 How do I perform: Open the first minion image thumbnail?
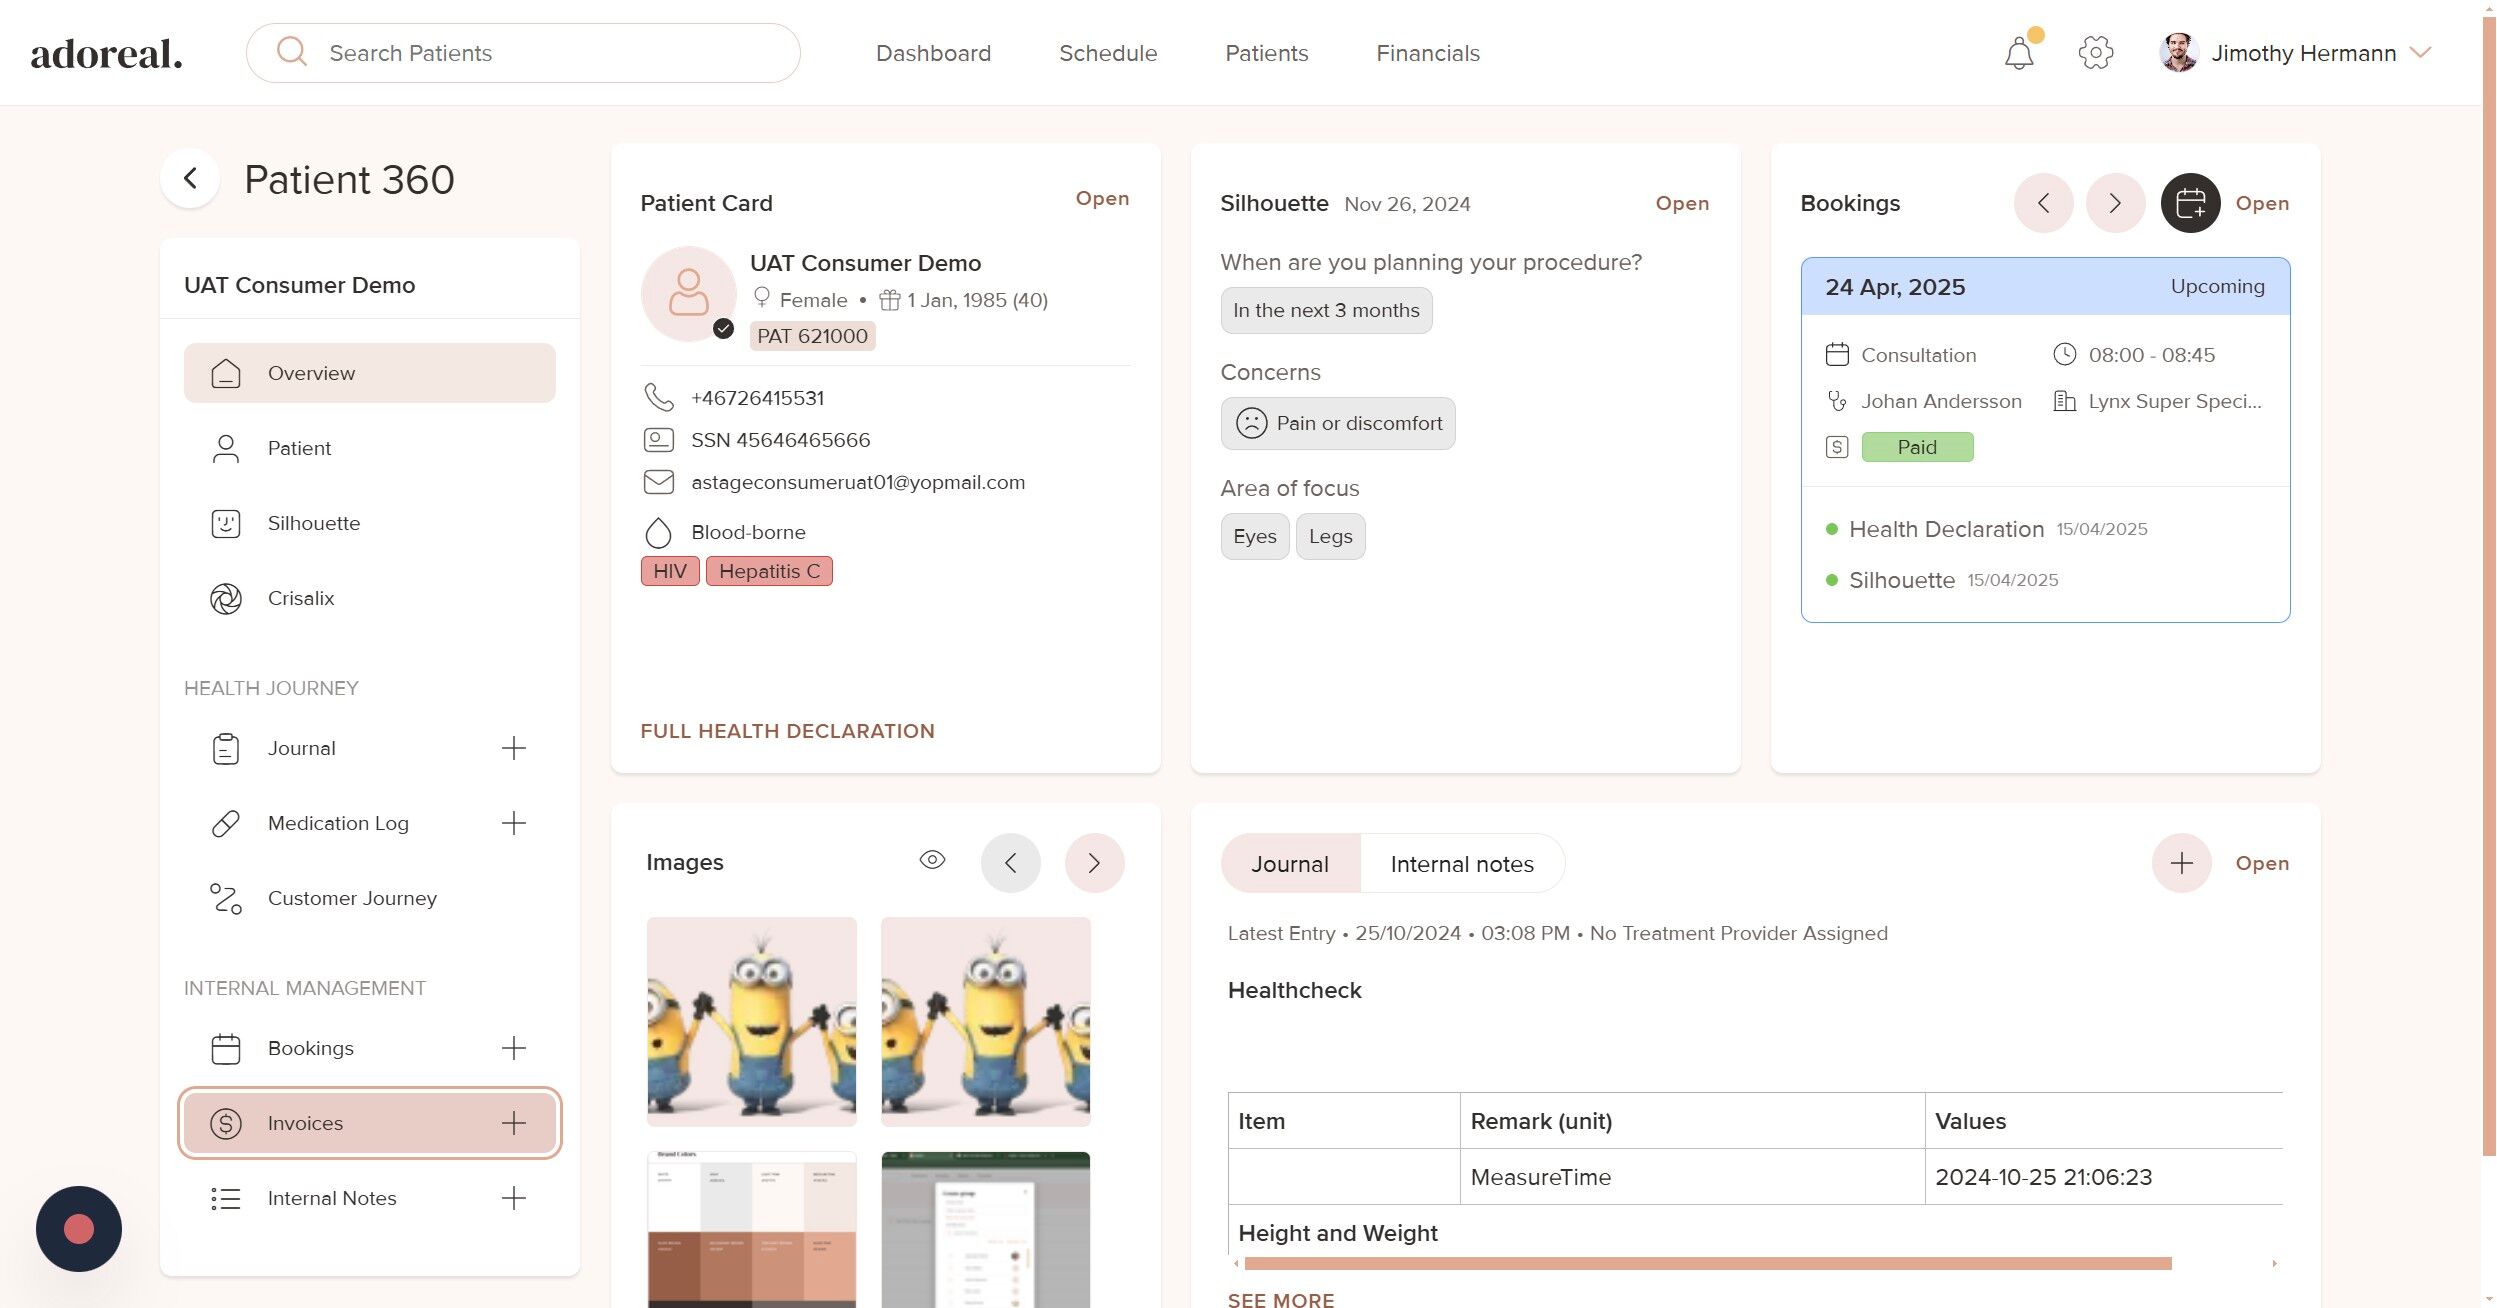(x=751, y=1021)
